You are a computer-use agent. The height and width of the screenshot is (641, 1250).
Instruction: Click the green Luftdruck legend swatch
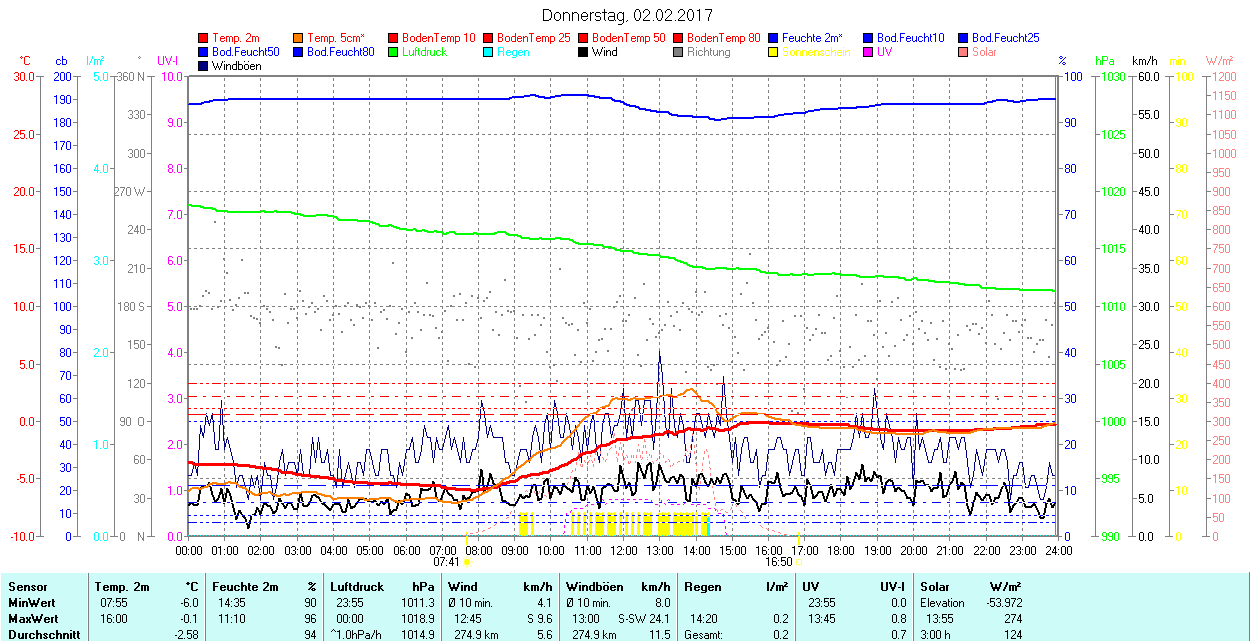(394, 52)
